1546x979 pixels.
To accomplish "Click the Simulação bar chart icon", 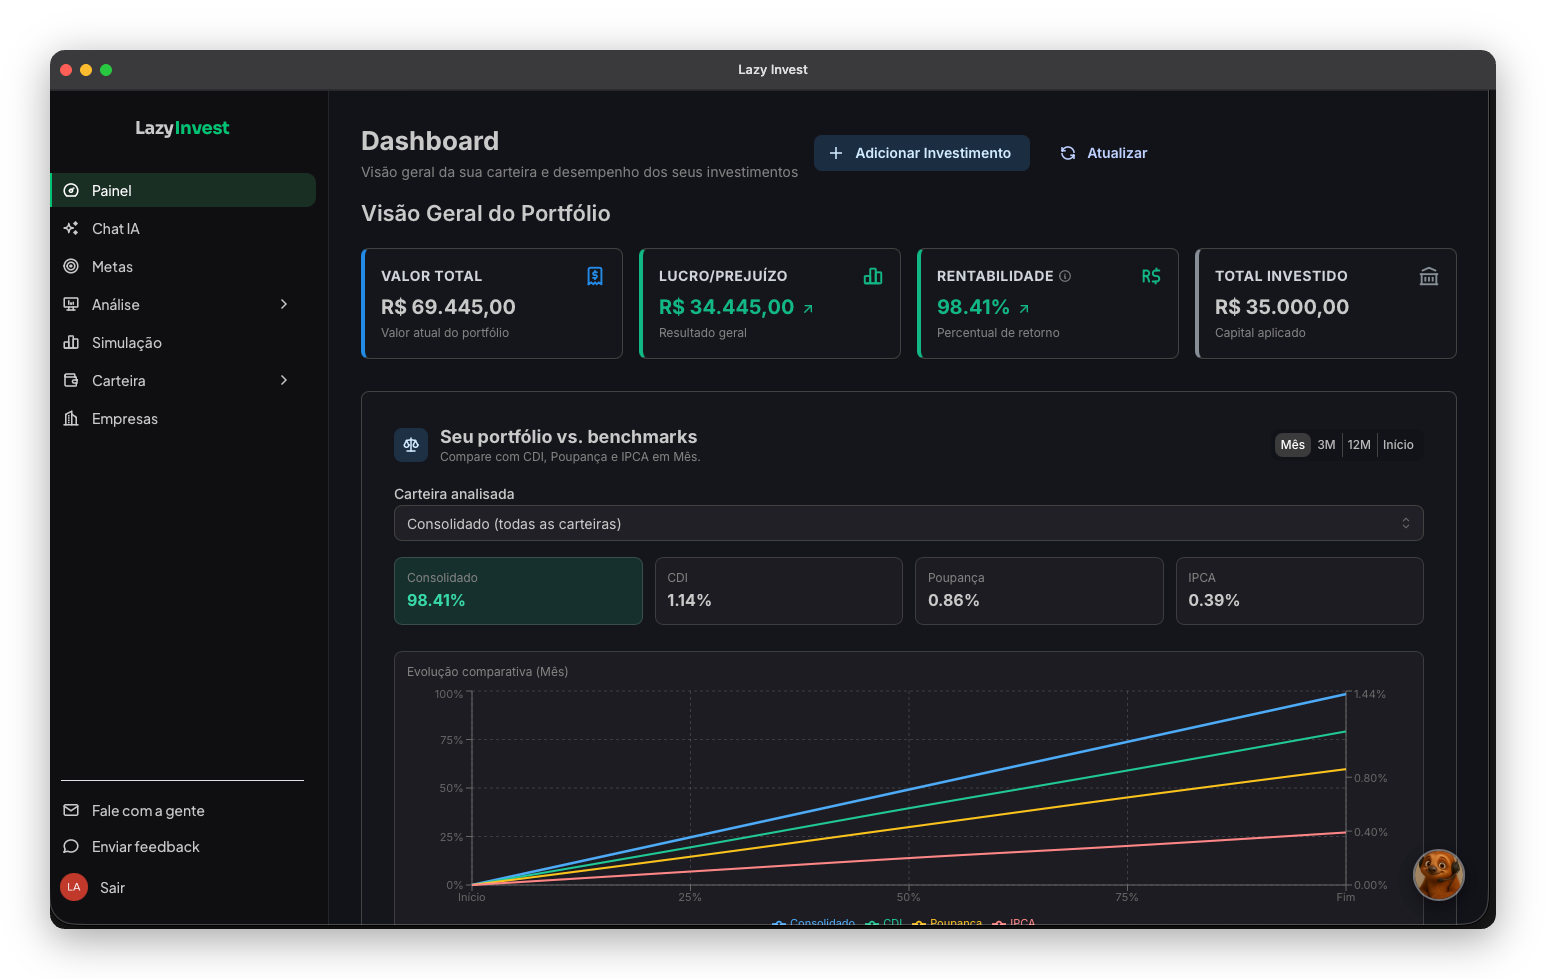I will [x=71, y=342].
